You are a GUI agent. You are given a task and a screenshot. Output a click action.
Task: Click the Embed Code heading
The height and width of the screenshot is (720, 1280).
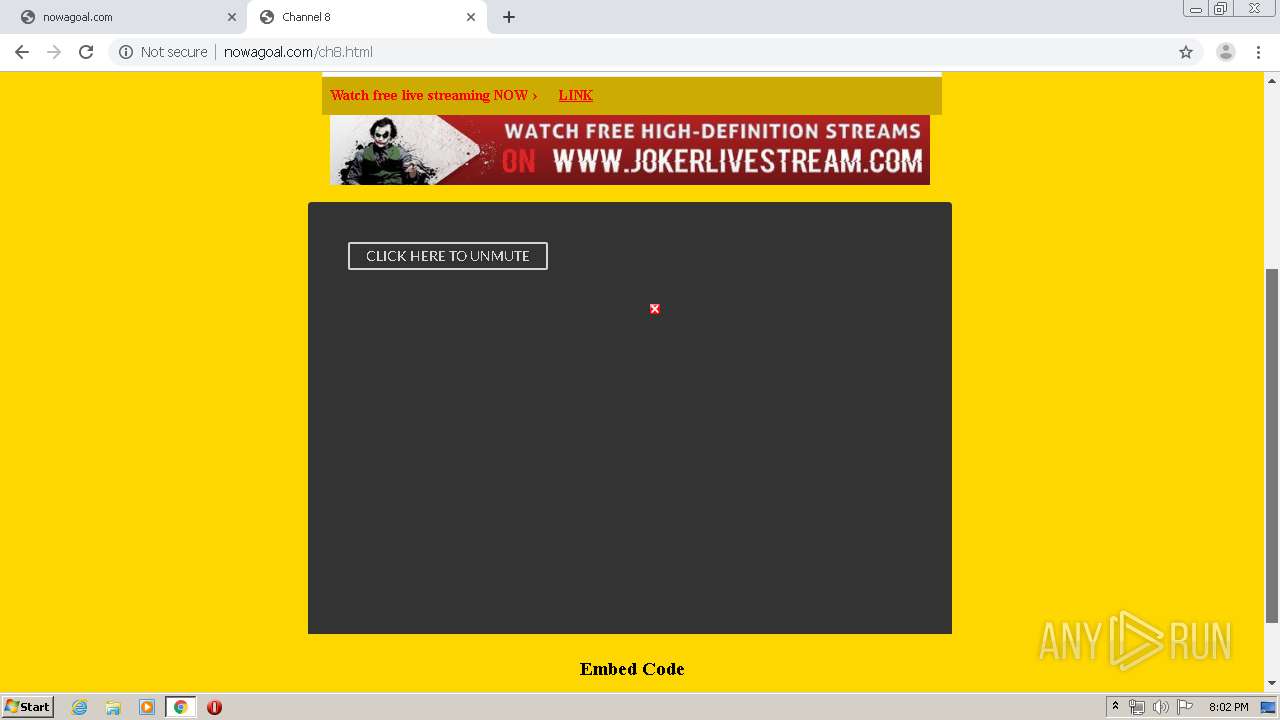[x=632, y=669]
